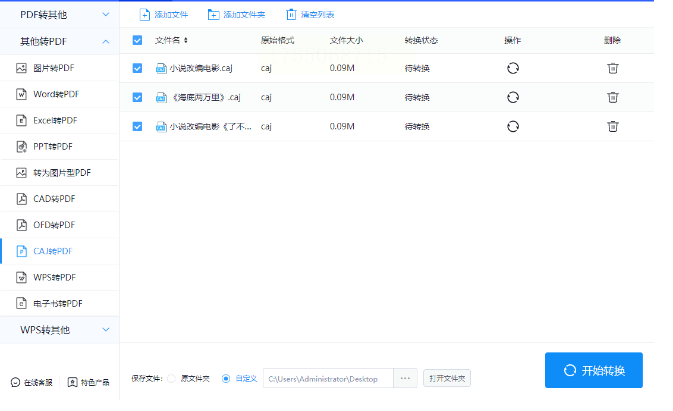Click file type icon of 《海底两万里》.caj

[161, 97]
